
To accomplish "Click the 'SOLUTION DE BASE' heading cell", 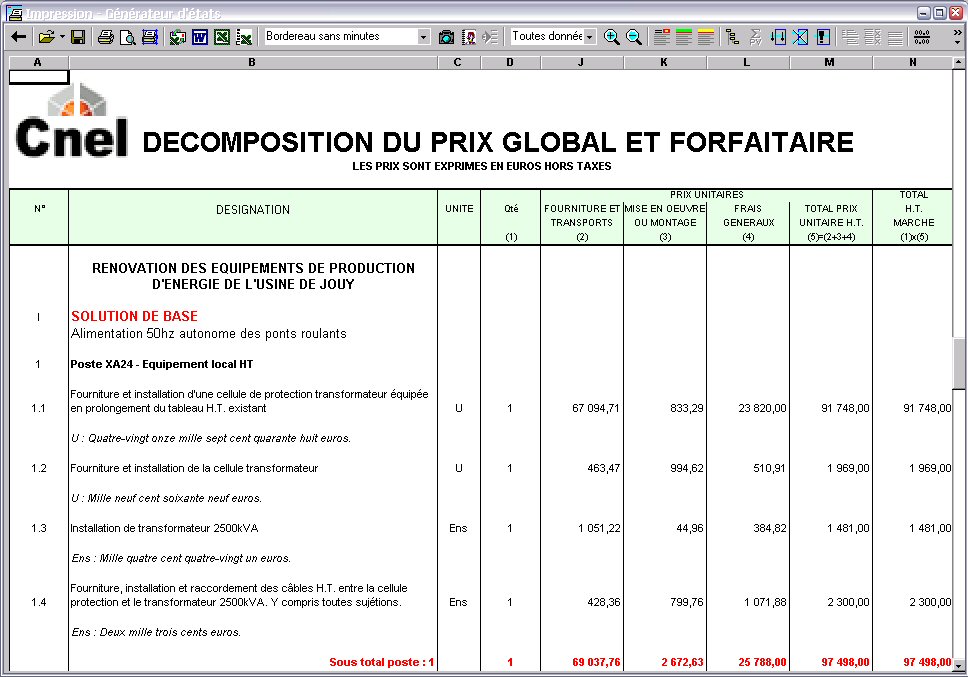I will click(x=134, y=316).
